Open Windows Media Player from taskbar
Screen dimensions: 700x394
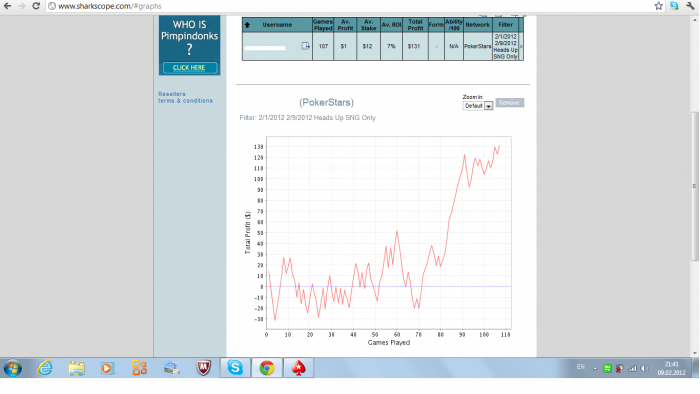[x=107, y=368]
